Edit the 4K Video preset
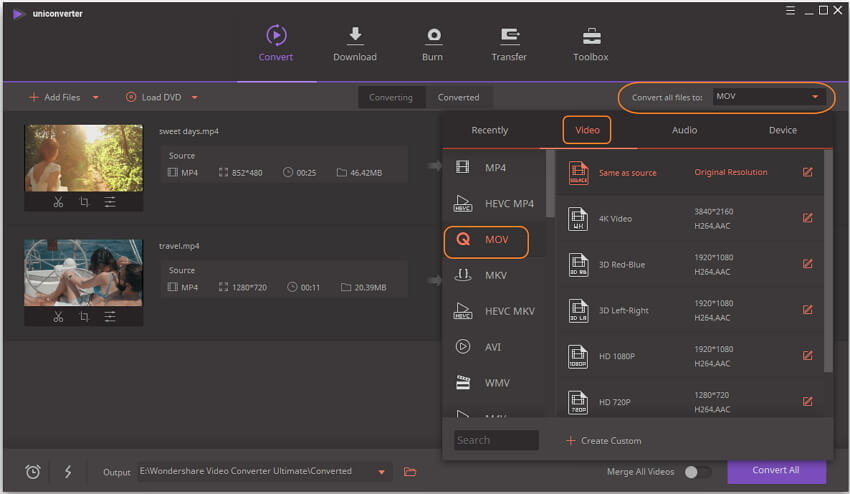This screenshot has width=850, height=494. pyautogui.click(x=807, y=218)
